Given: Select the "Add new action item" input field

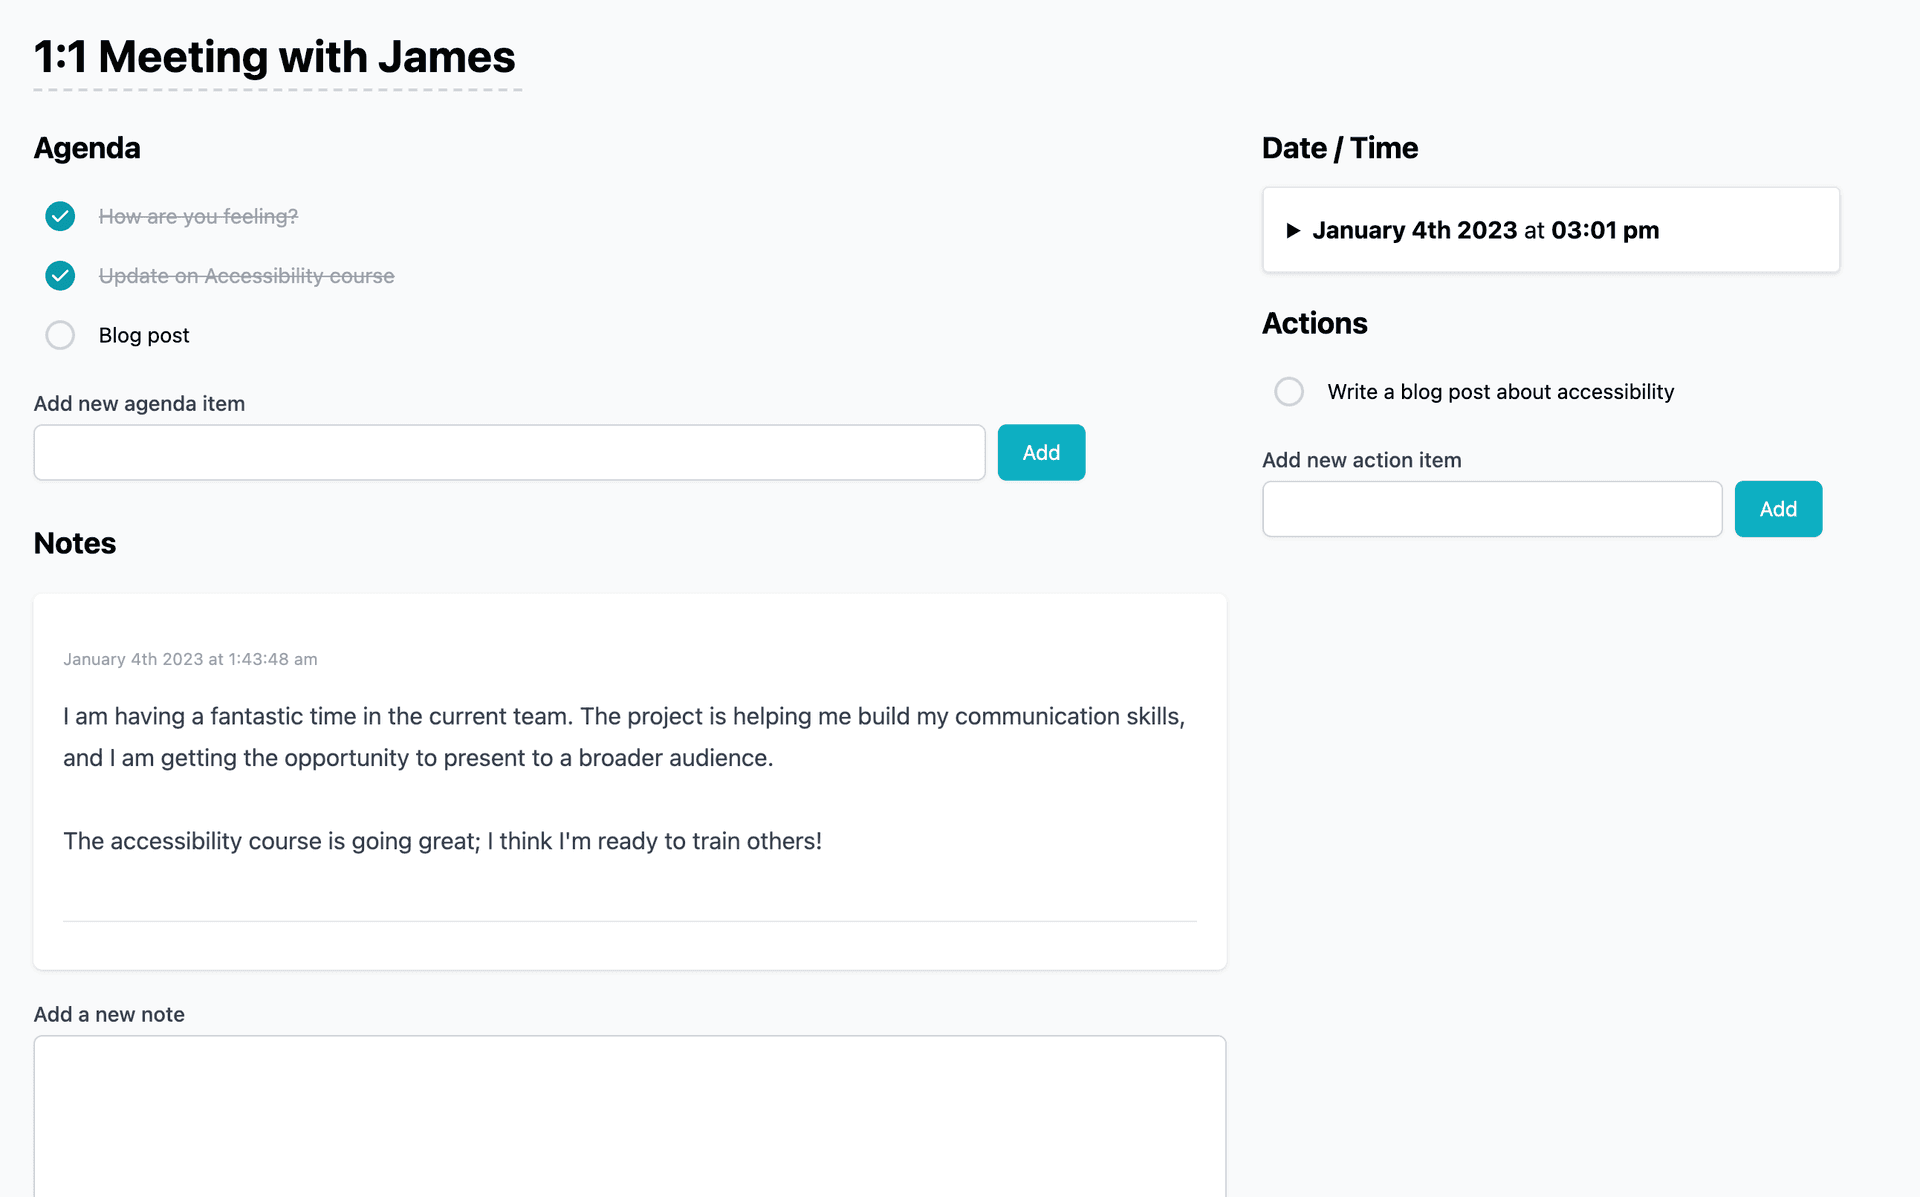Looking at the screenshot, I should pos(1492,508).
